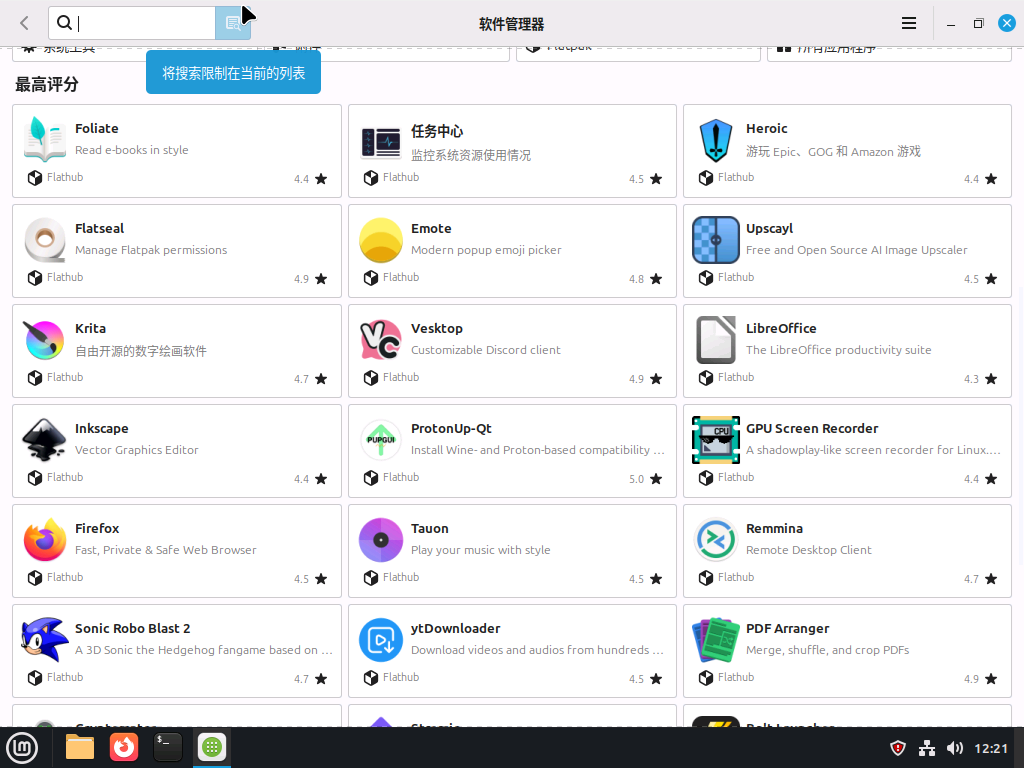1024x768 pixels.
Task: Click 'Customizable Discord client' description
Action: click(x=485, y=350)
